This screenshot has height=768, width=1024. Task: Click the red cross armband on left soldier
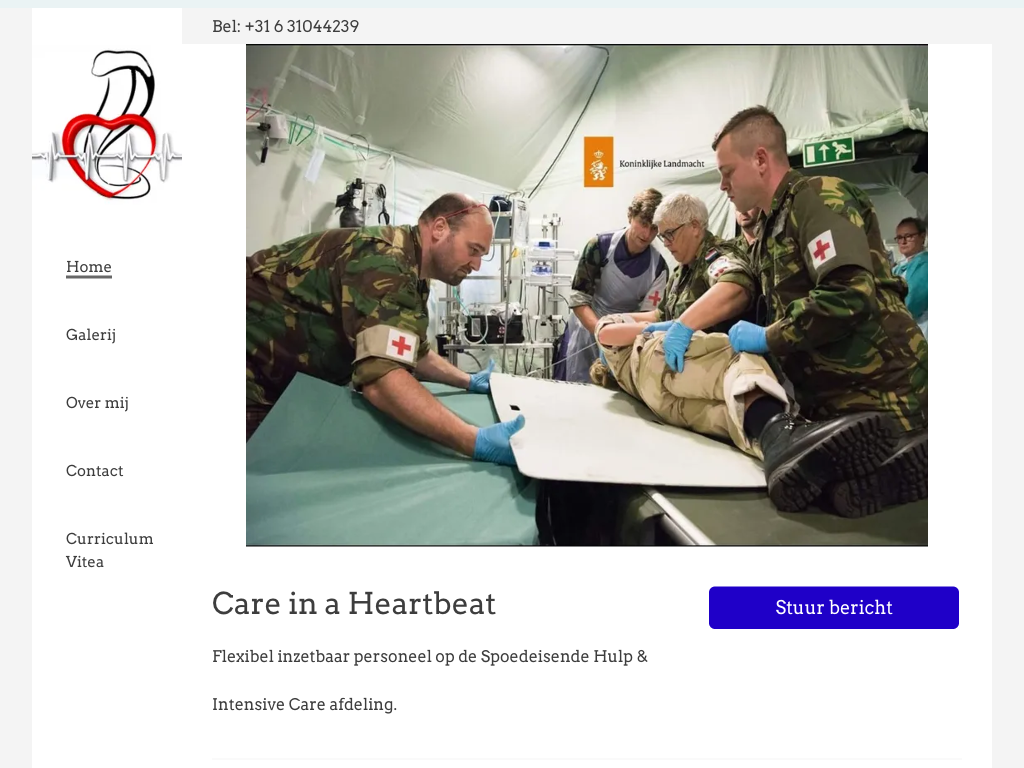[x=399, y=344]
